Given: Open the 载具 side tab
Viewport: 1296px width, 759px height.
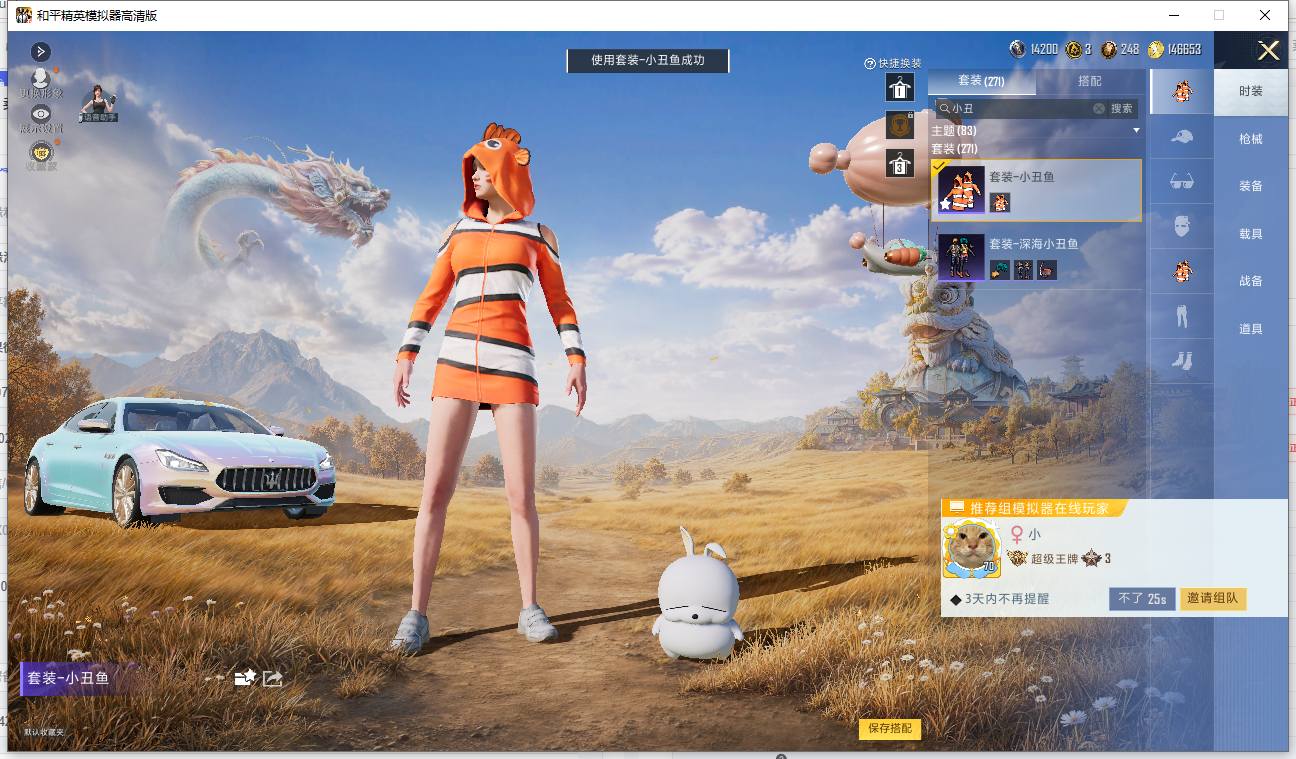Looking at the screenshot, I should tap(1251, 233).
